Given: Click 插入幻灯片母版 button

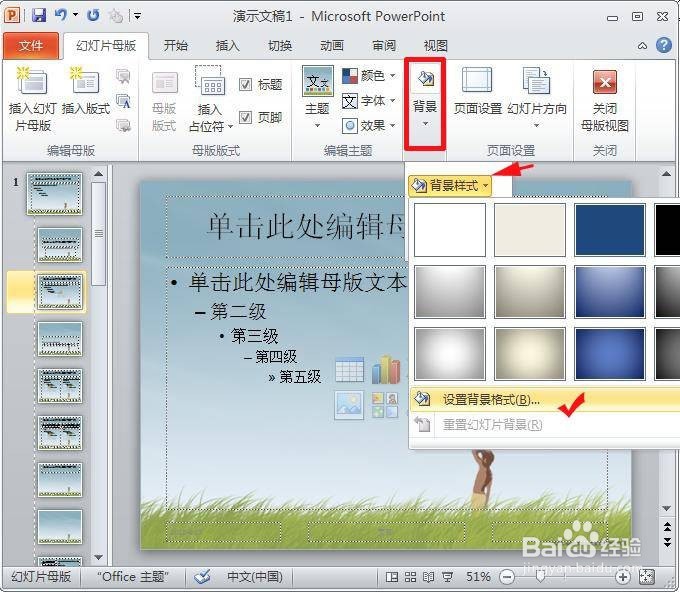Looking at the screenshot, I should click(33, 100).
